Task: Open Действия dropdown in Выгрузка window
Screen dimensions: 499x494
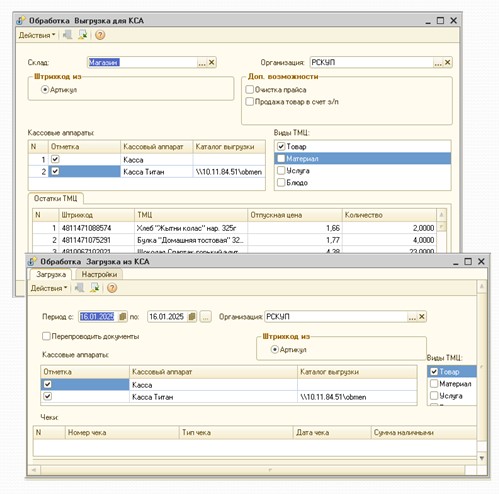Action: [37, 35]
